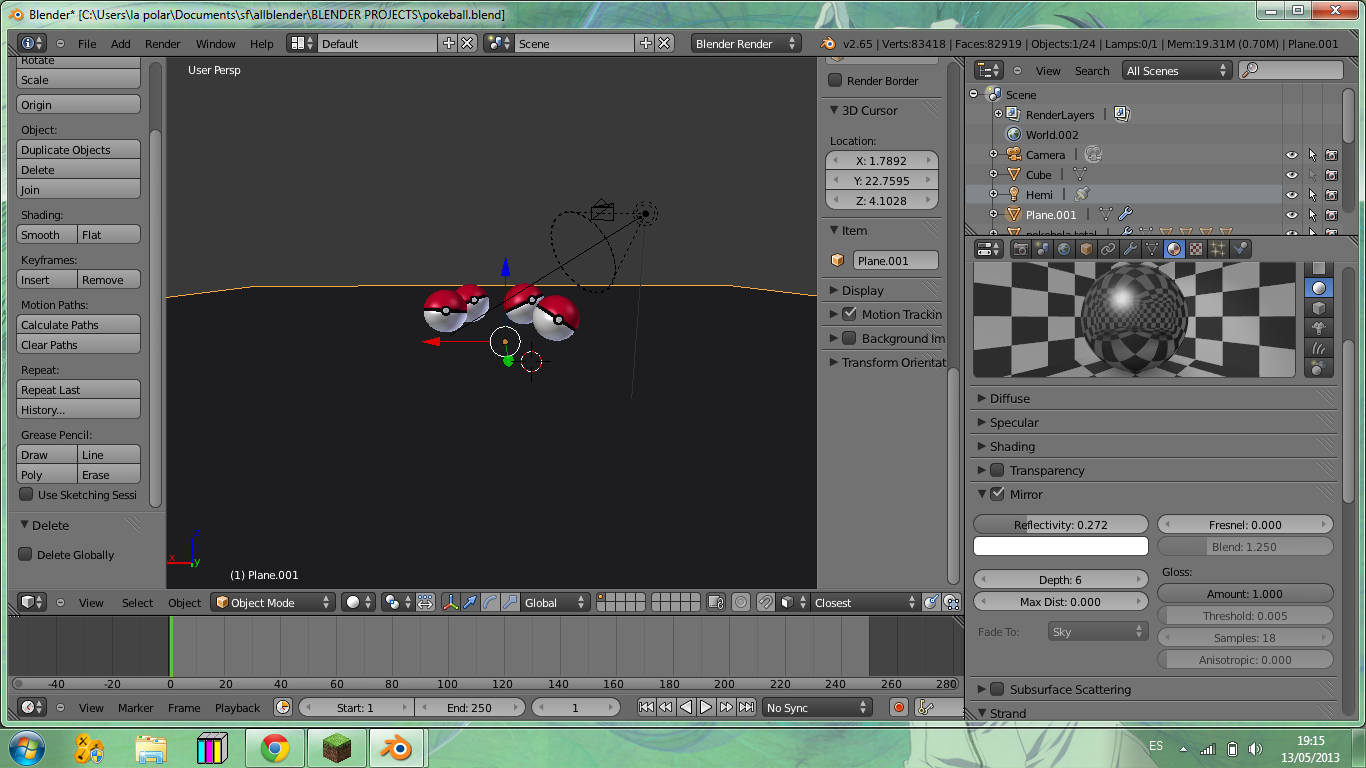Click the rotate manipulator arc icon
The height and width of the screenshot is (768, 1366).
tap(490, 602)
